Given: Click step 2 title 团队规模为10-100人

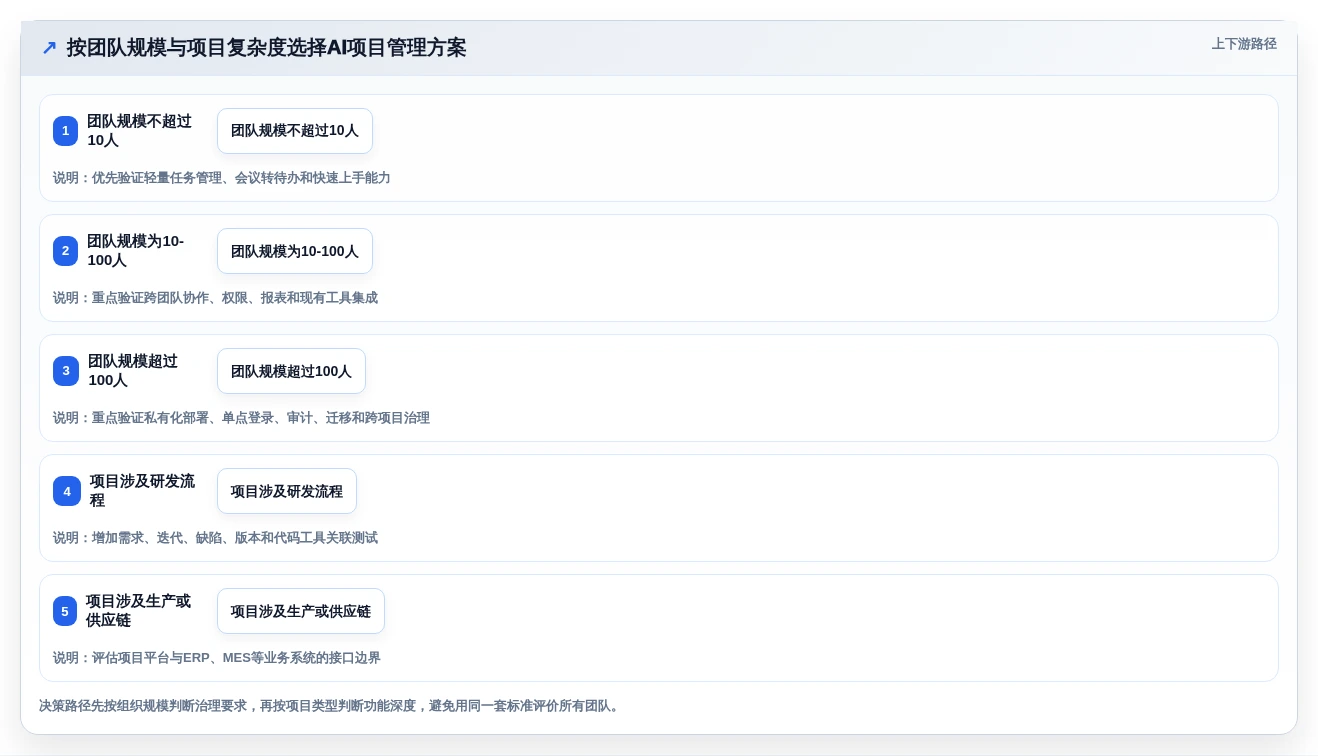Looking at the screenshot, I should [136, 251].
